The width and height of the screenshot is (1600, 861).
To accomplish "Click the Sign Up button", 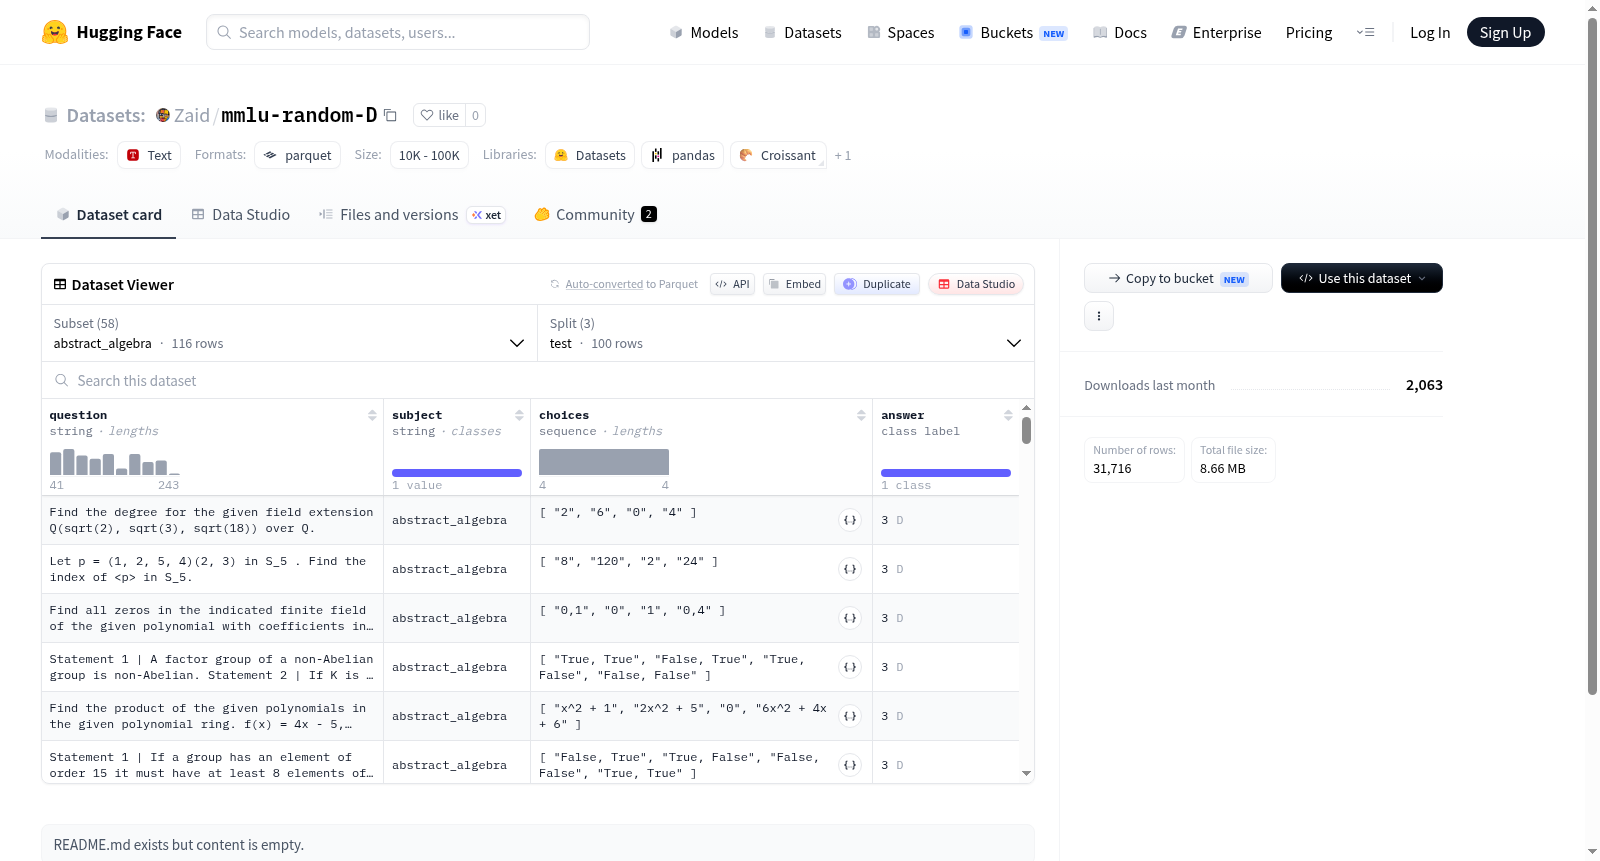I will point(1505,32).
